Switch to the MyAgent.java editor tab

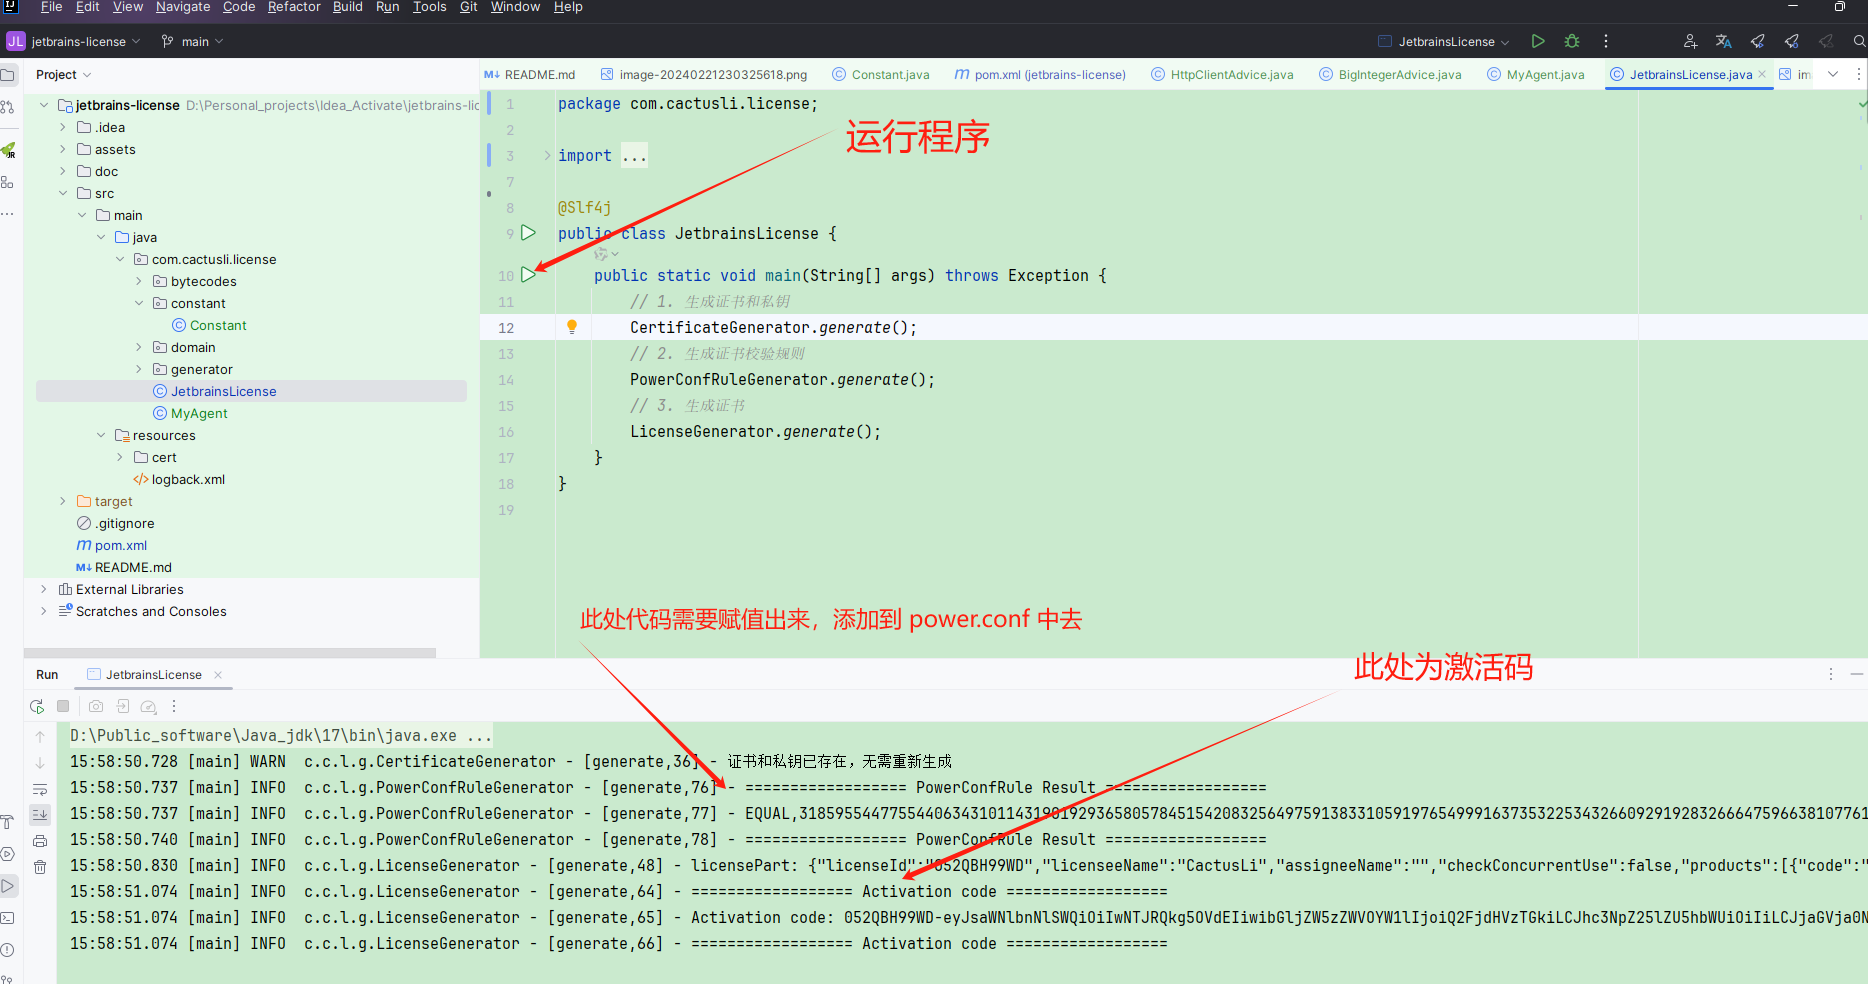1535,74
